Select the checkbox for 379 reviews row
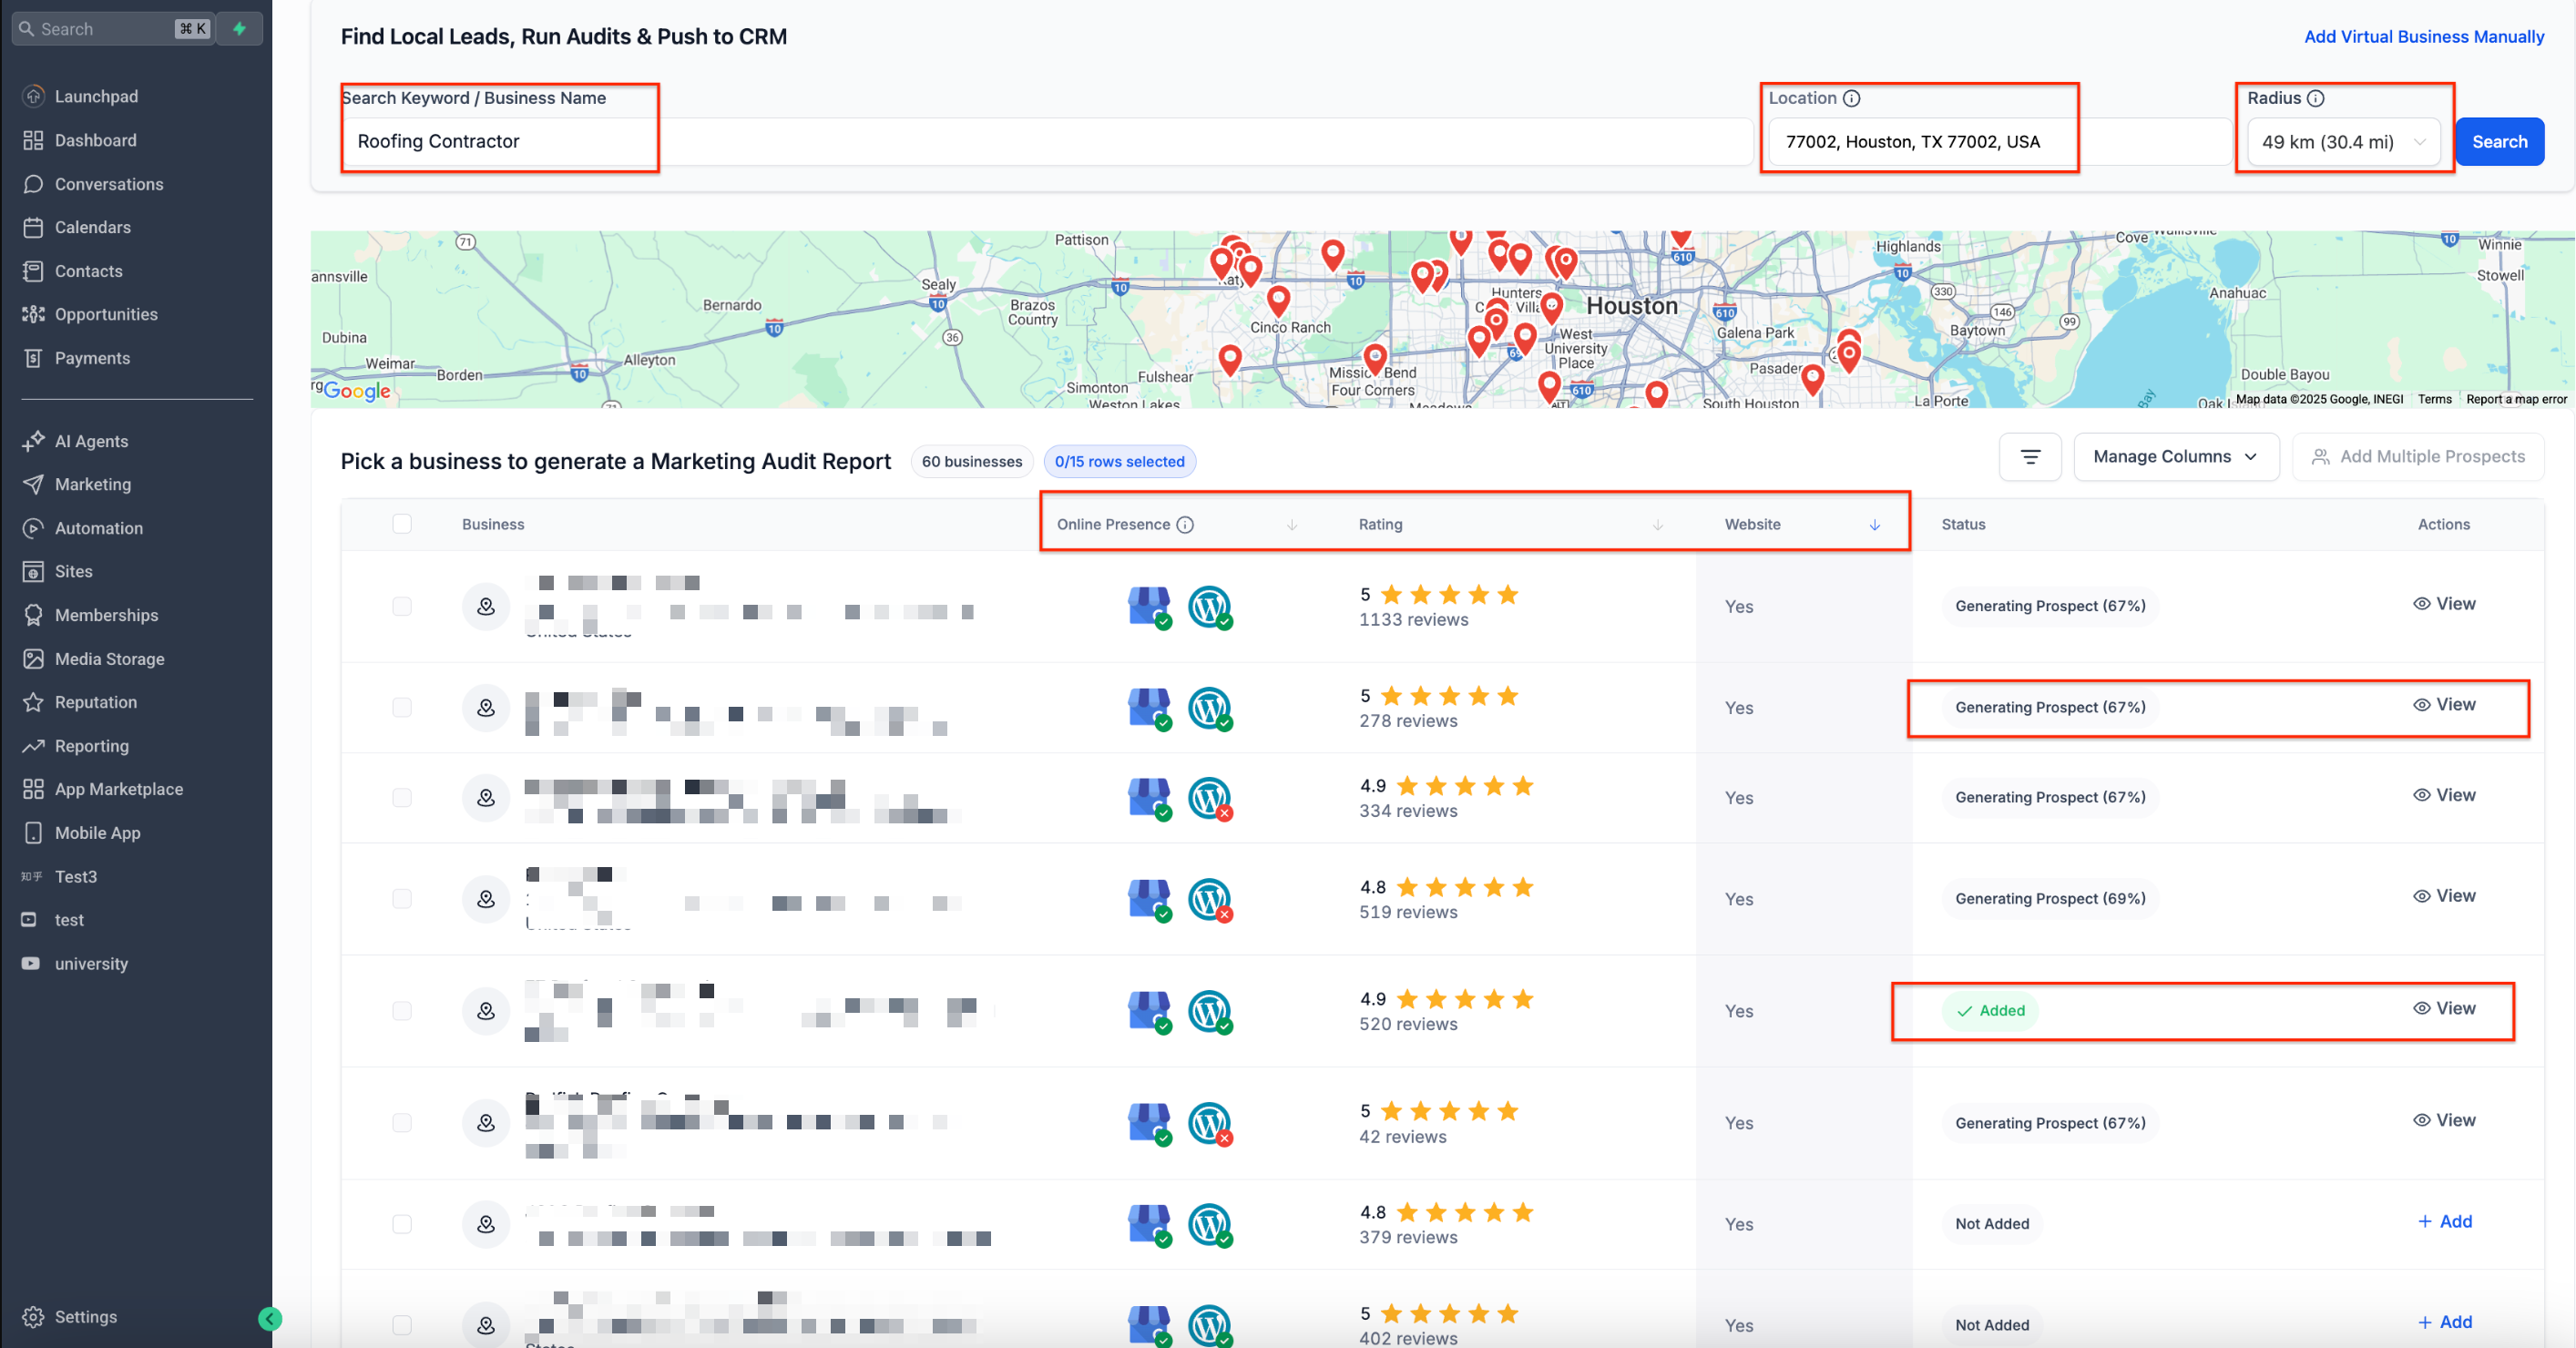 click(x=402, y=1223)
